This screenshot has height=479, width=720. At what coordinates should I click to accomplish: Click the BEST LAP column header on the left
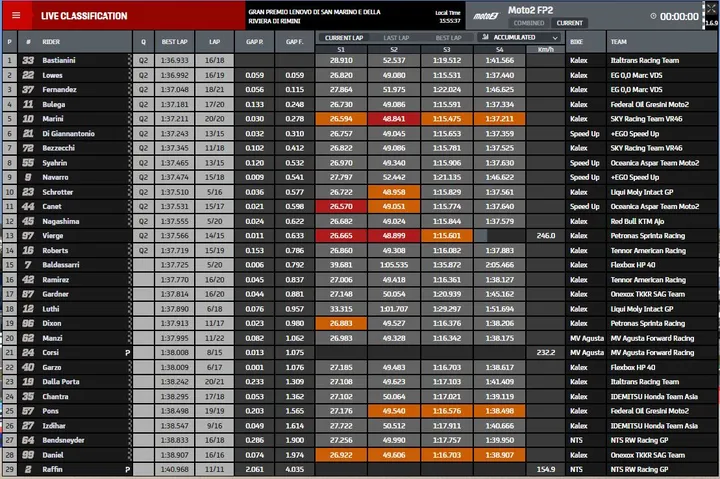pos(174,42)
